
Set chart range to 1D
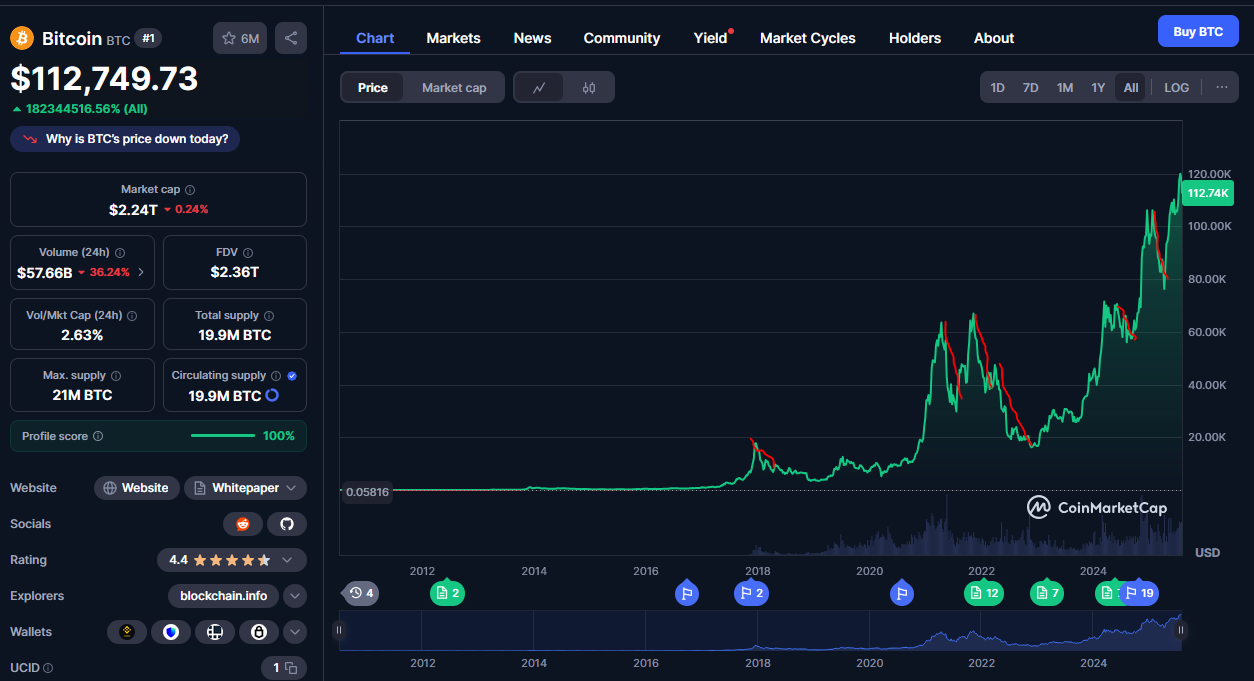point(998,88)
